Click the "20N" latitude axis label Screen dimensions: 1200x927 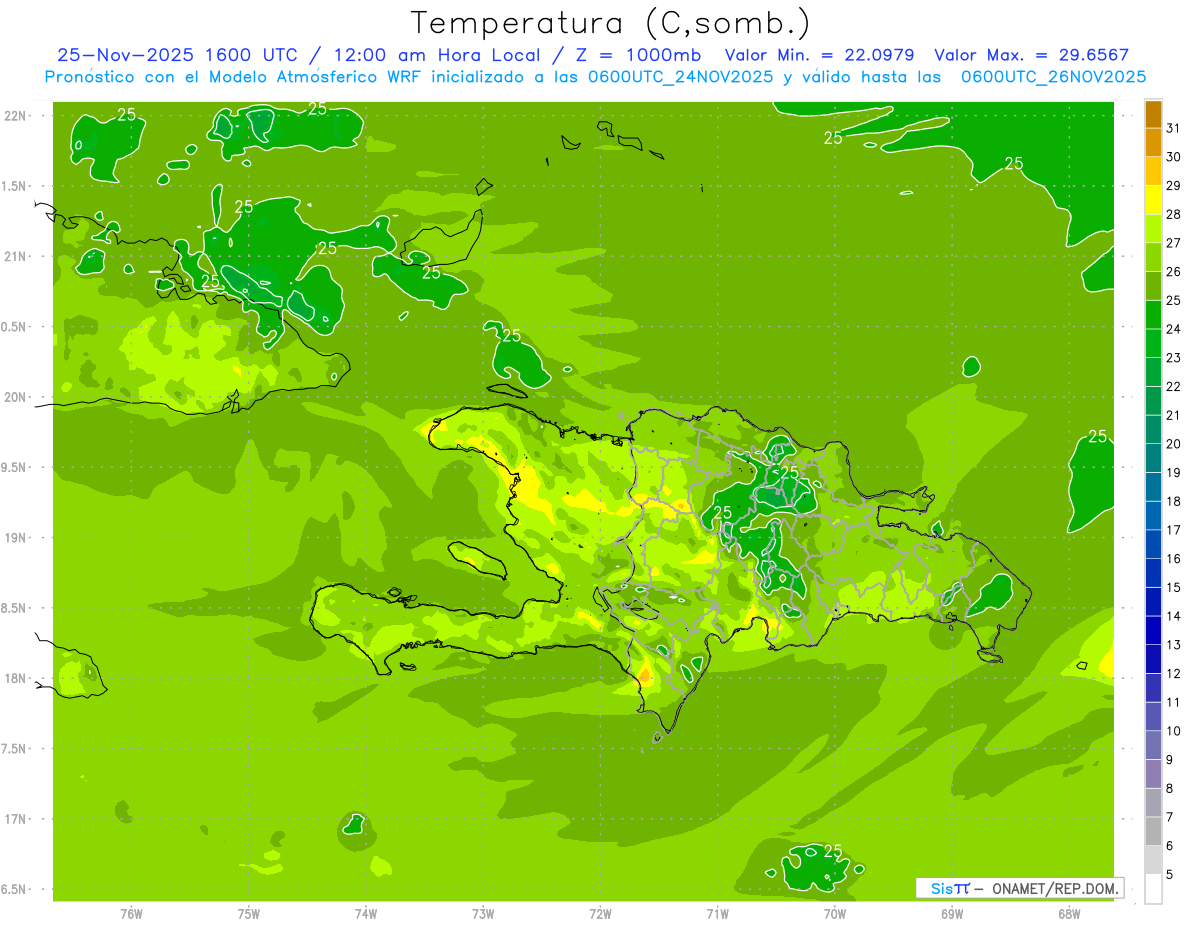pyautogui.click(x=15, y=397)
